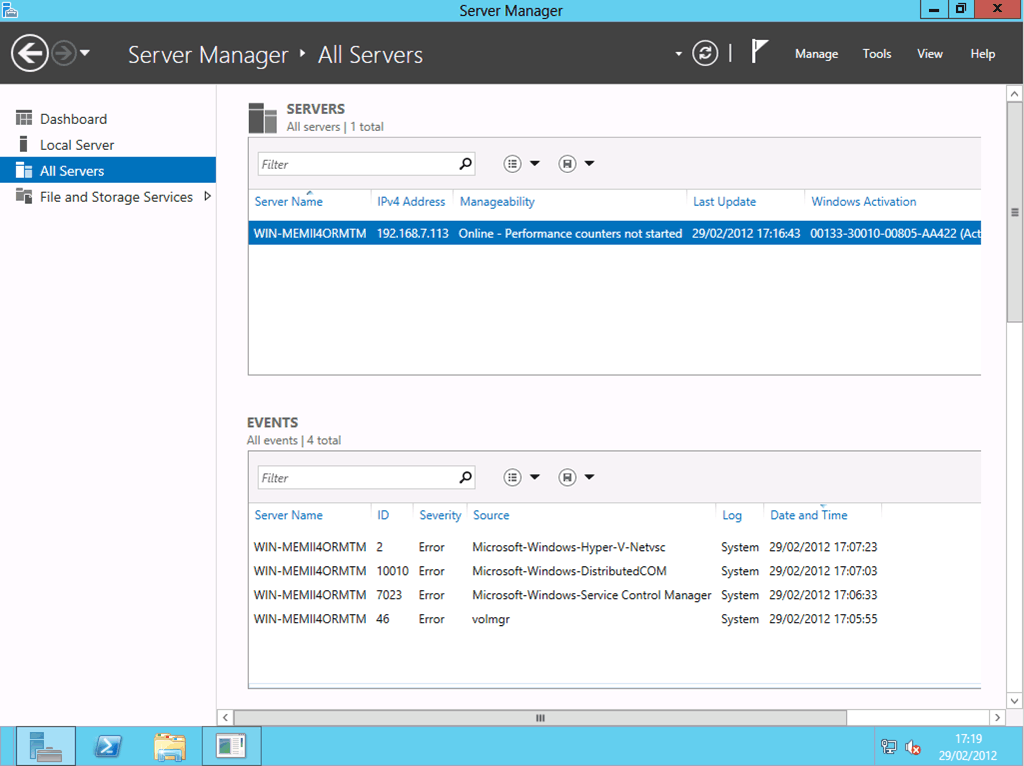
Task: Sort events by Severity column header
Action: (x=440, y=516)
